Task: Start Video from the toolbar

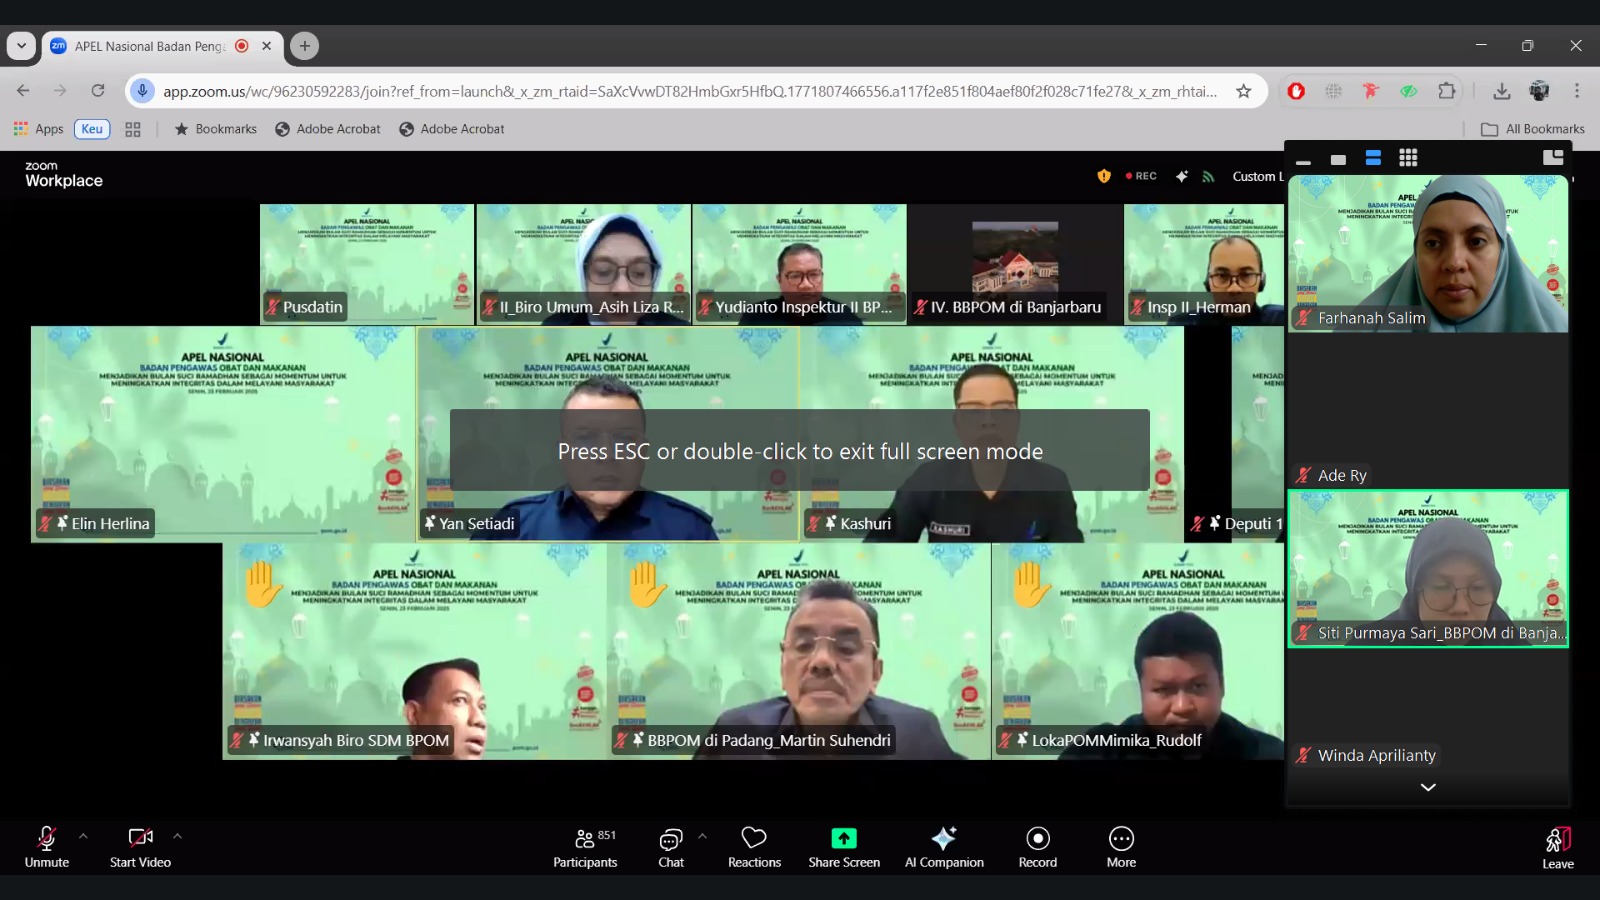Action: click(140, 847)
